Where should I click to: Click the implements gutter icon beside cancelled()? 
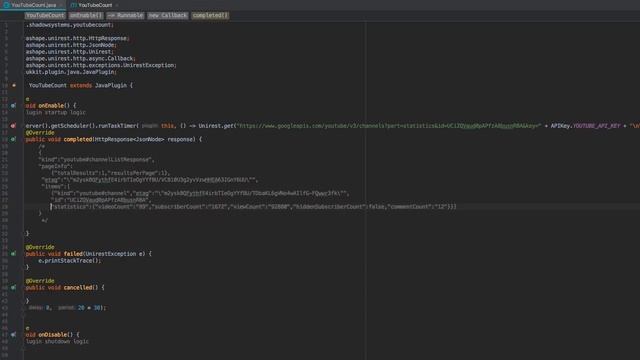tap(13, 287)
